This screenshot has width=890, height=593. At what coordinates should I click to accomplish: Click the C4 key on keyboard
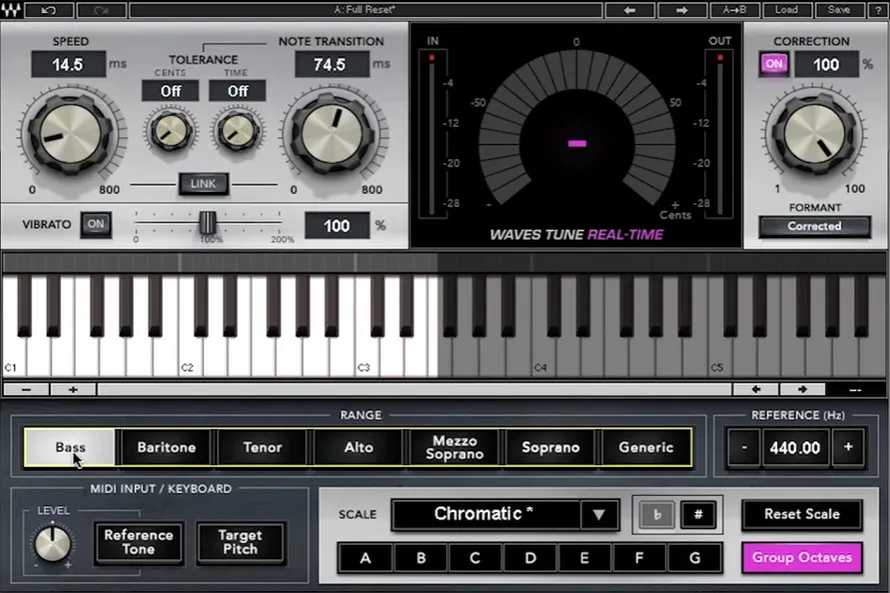(x=543, y=358)
